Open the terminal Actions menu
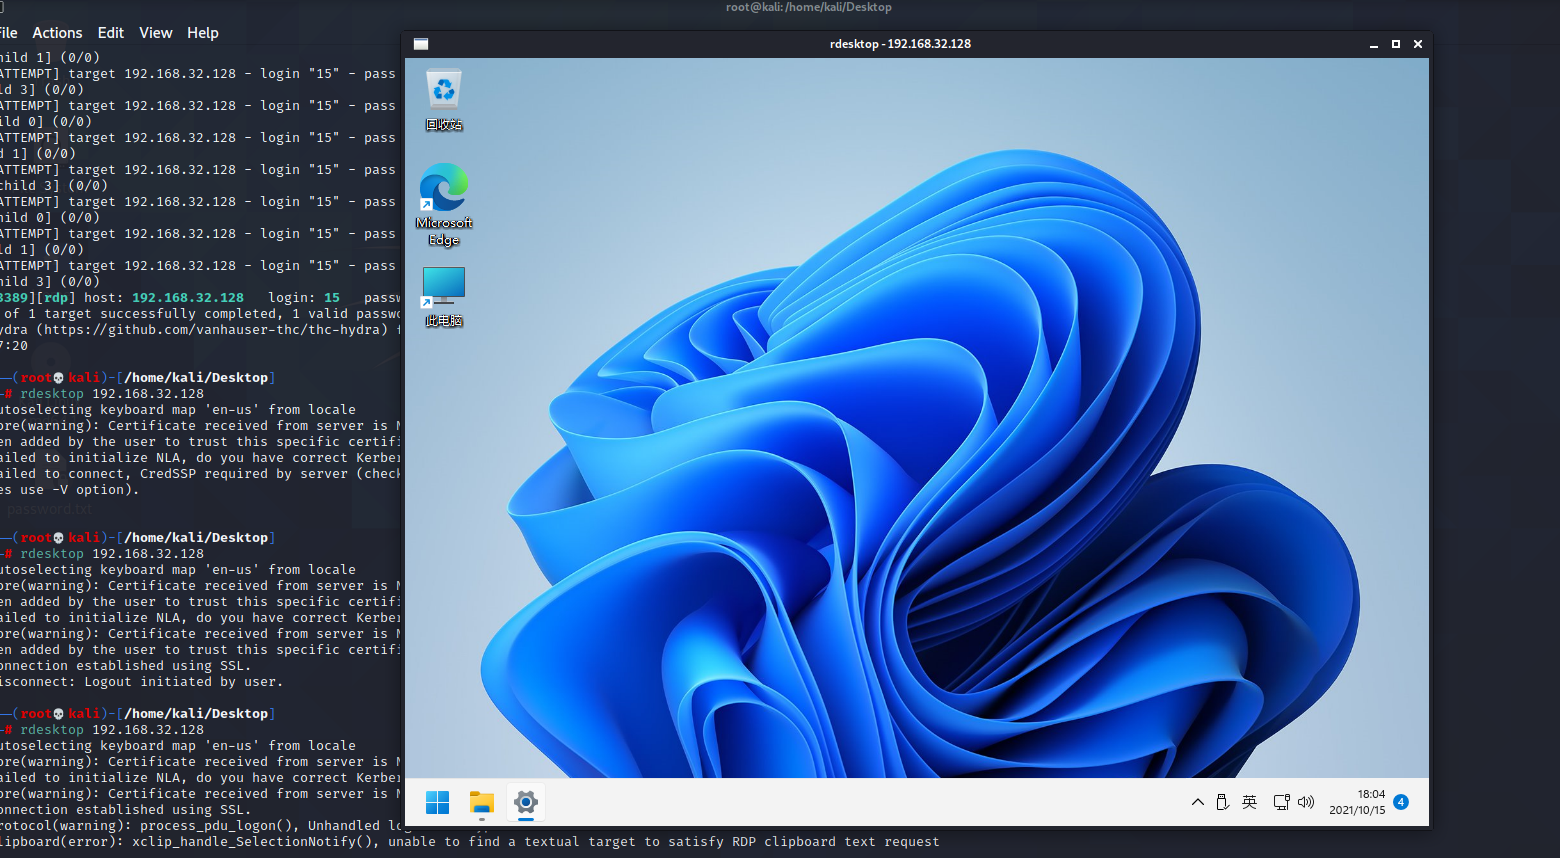Screen dimensions: 1560x858 (x=57, y=33)
